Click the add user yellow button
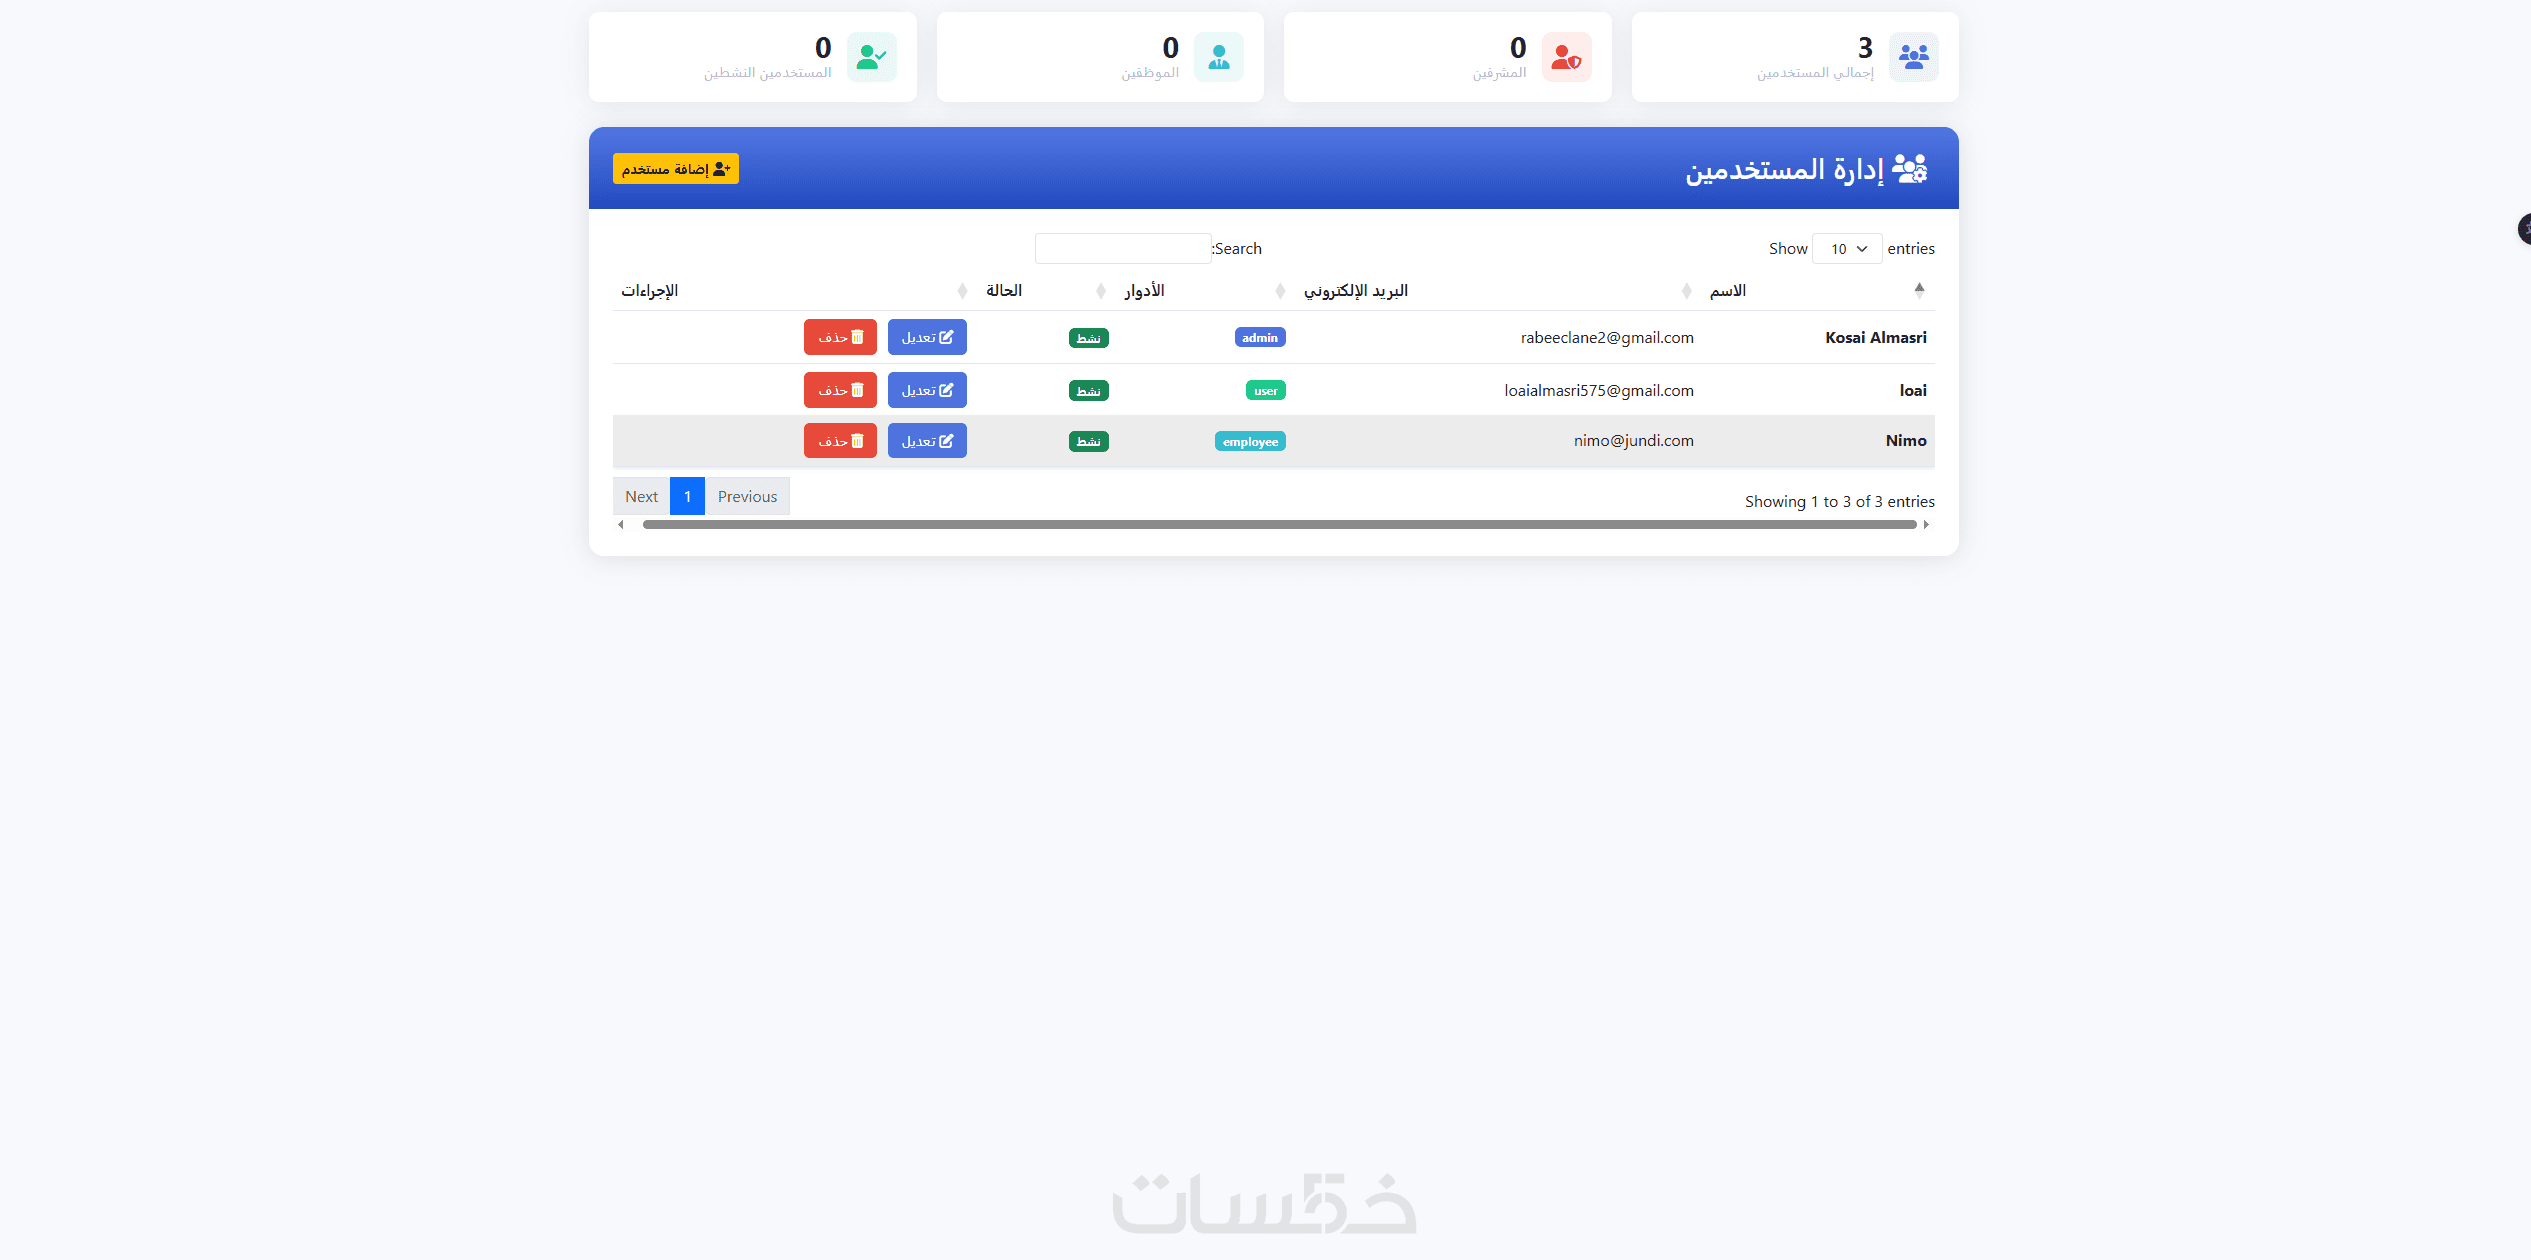This screenshot has width=2531, height=1260. (675, 169)
